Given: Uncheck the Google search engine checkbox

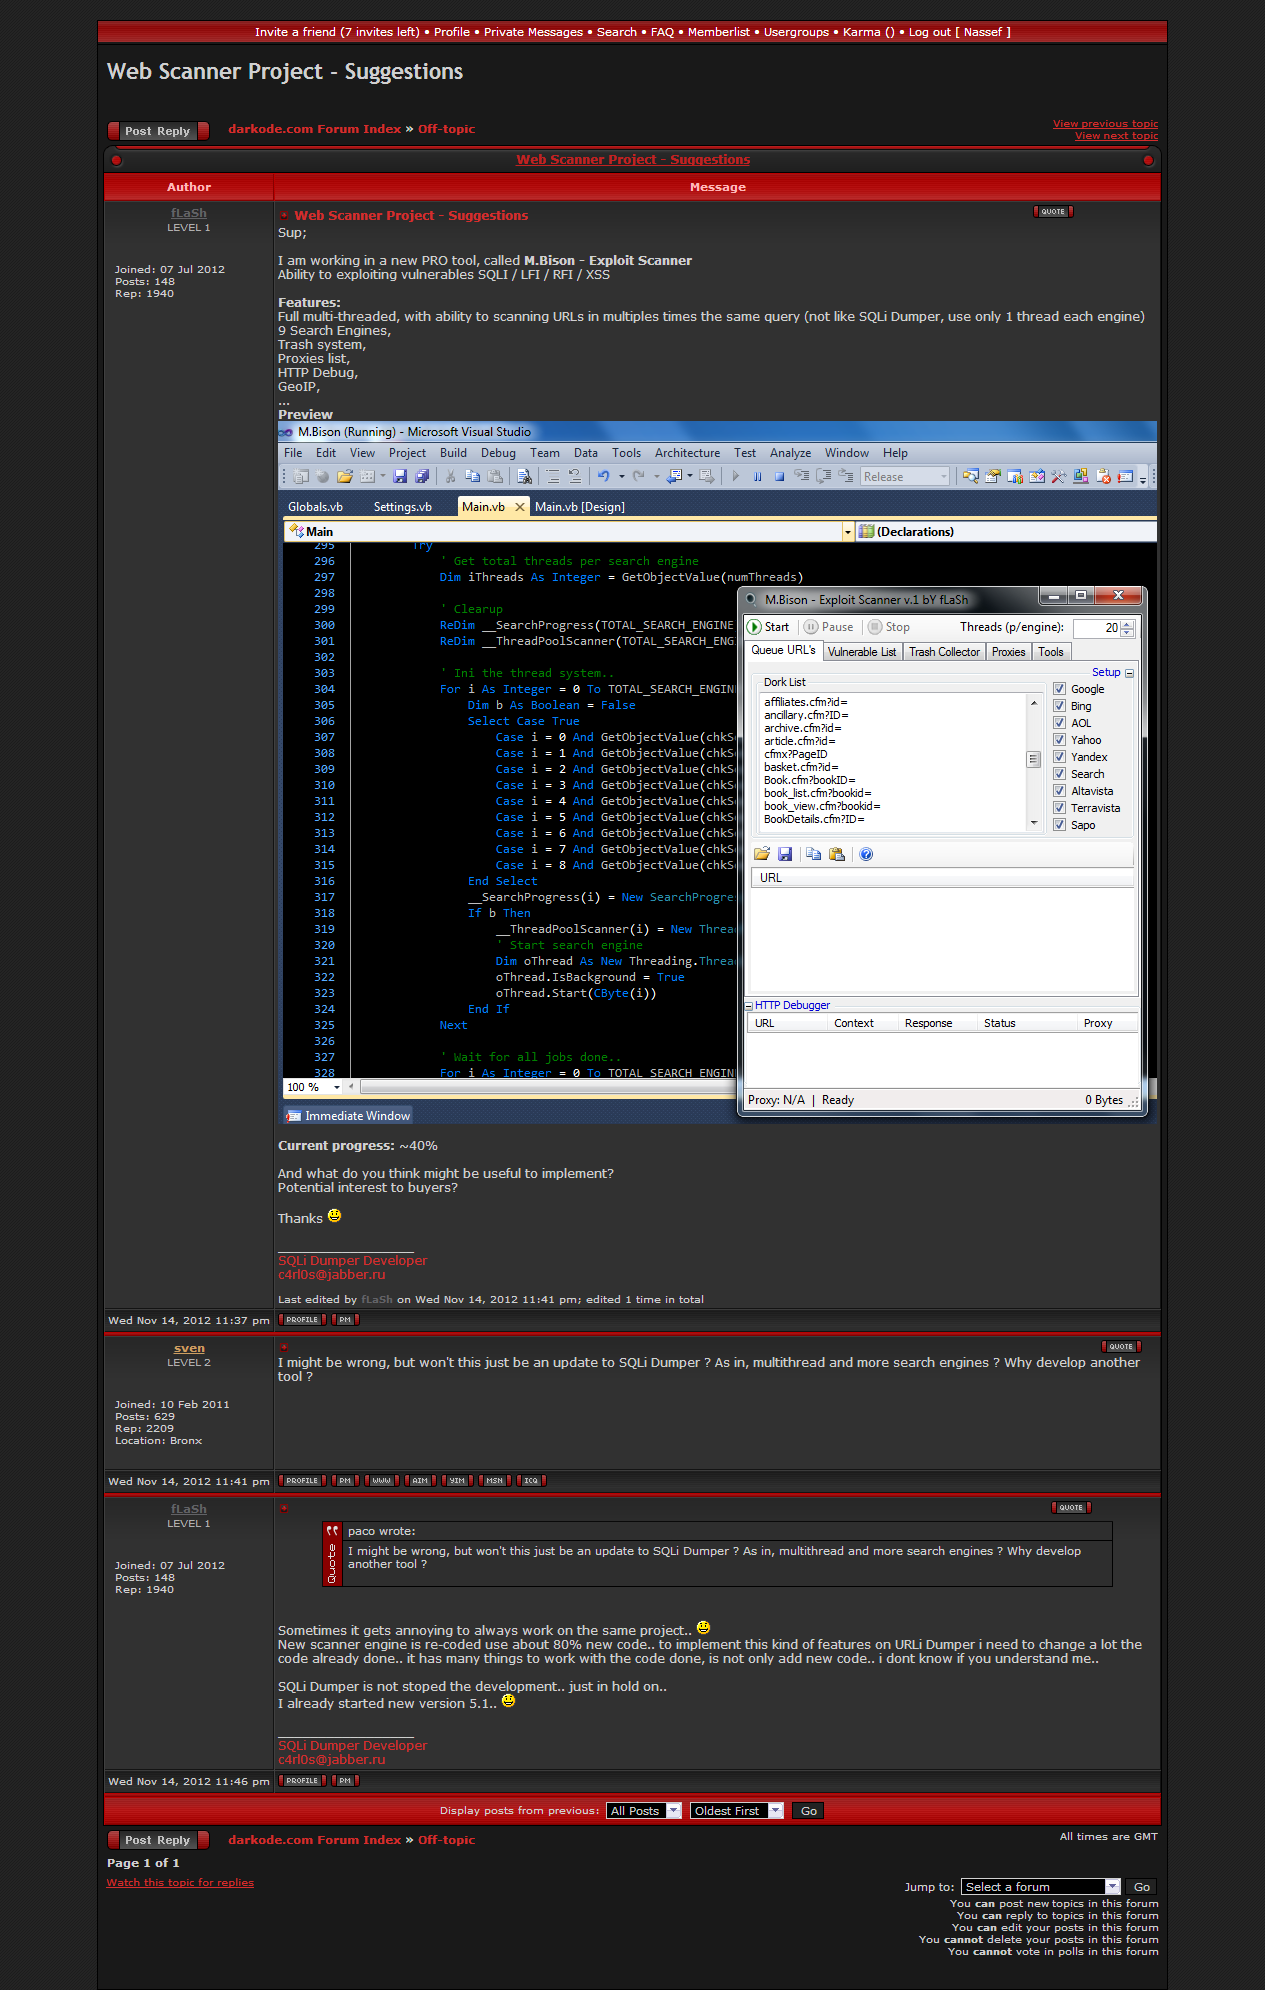Looking at the screenshot, I should tap(1059, 689).
